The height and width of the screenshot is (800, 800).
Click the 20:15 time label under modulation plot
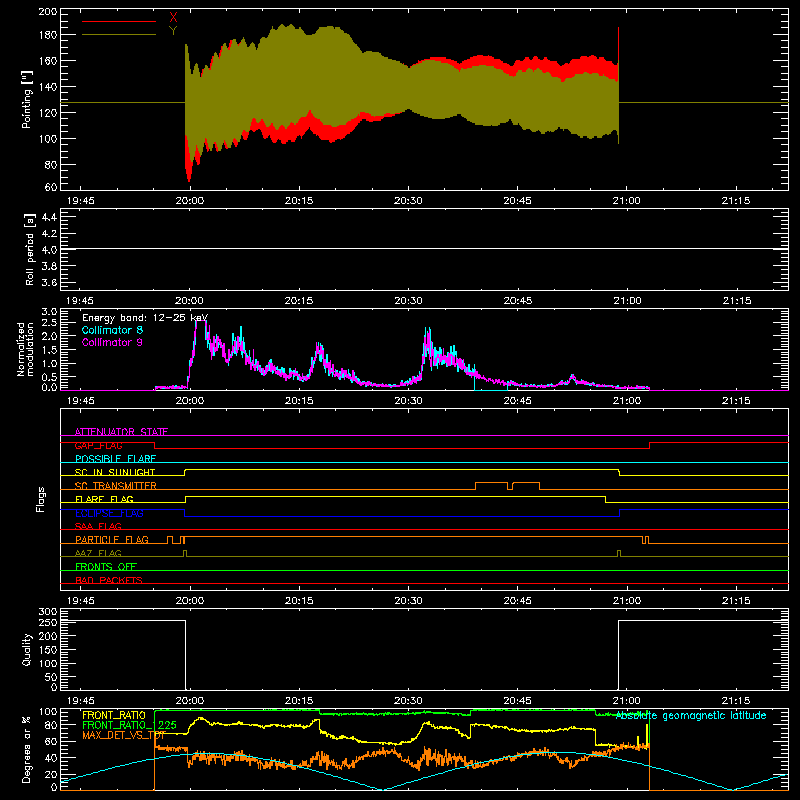tap(299, 401)
